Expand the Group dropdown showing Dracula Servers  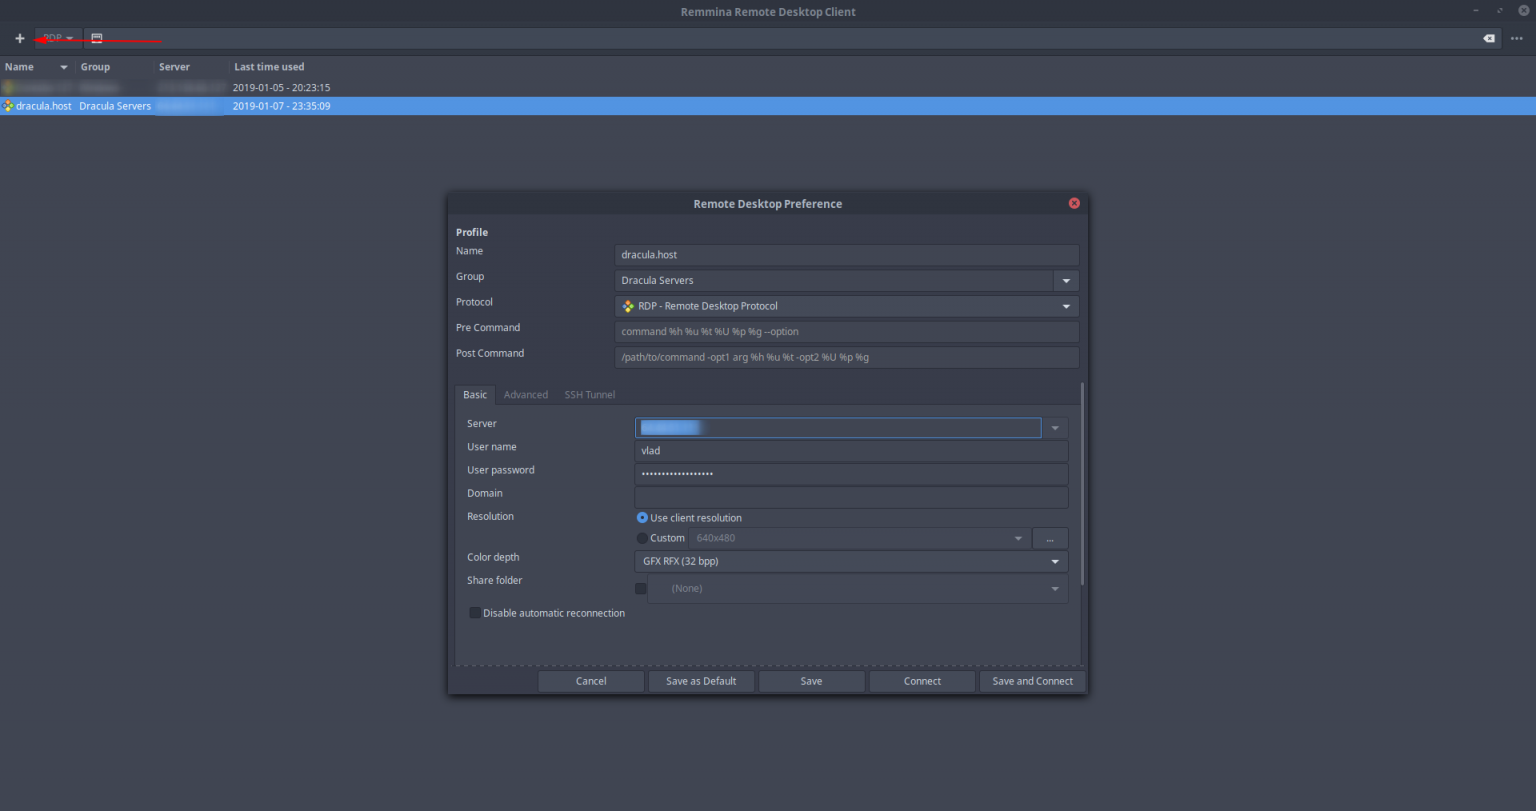[1066, 280]
